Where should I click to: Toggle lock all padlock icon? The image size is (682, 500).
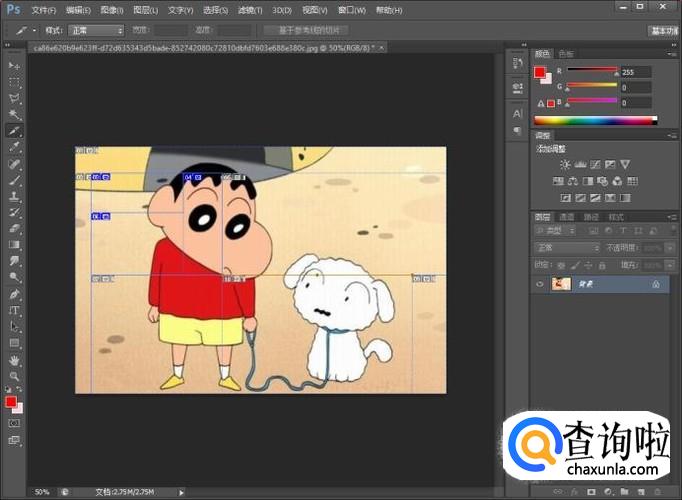tap(602, 265)
